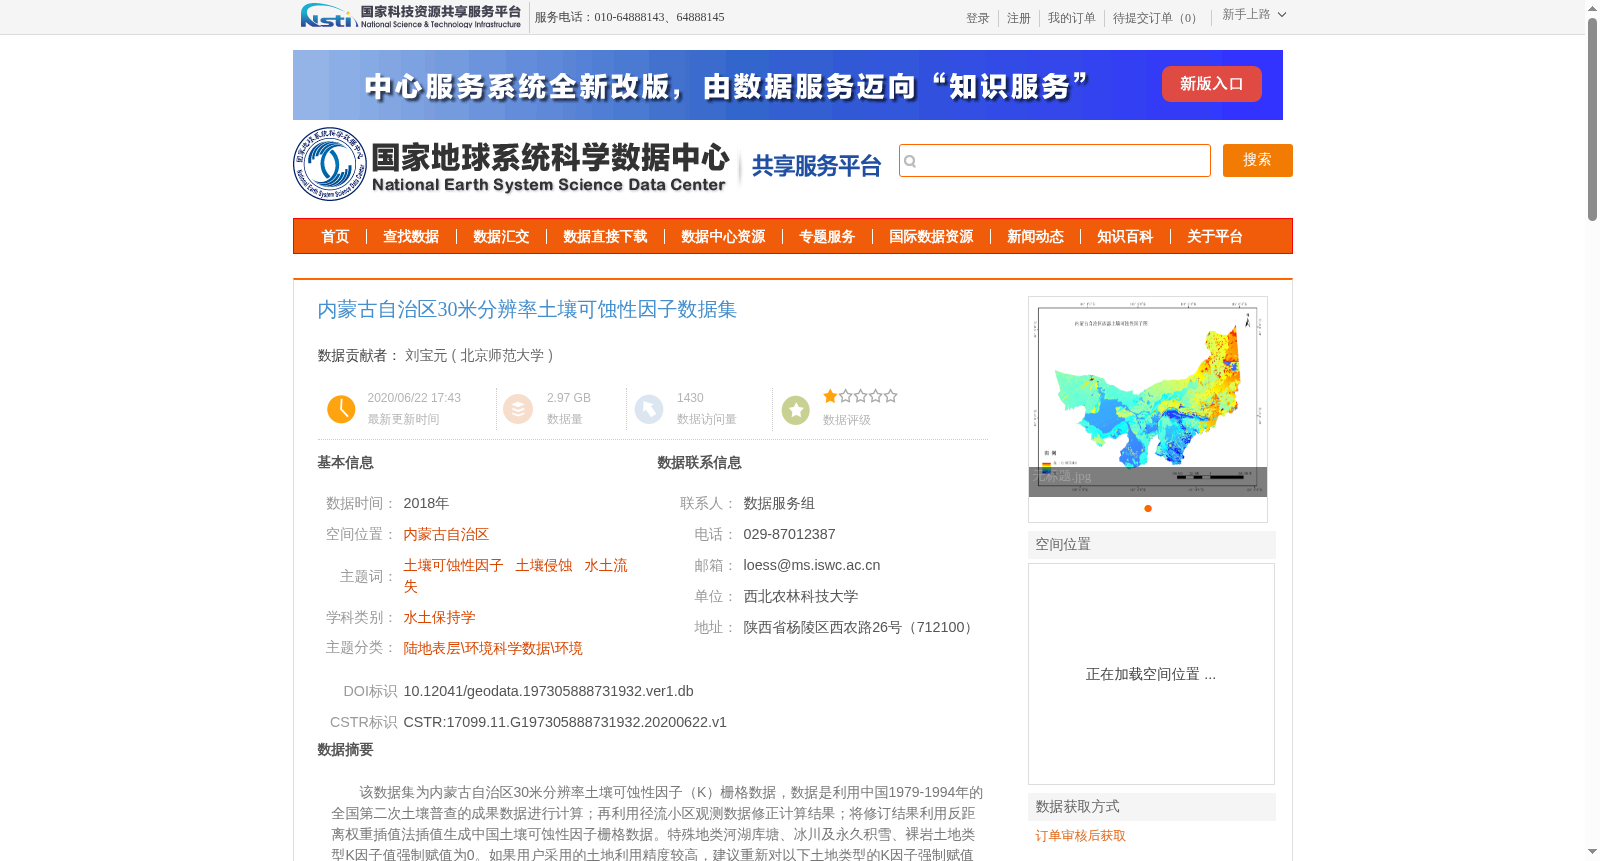Click the orange 搜索 button

[x=1258, y=160]
